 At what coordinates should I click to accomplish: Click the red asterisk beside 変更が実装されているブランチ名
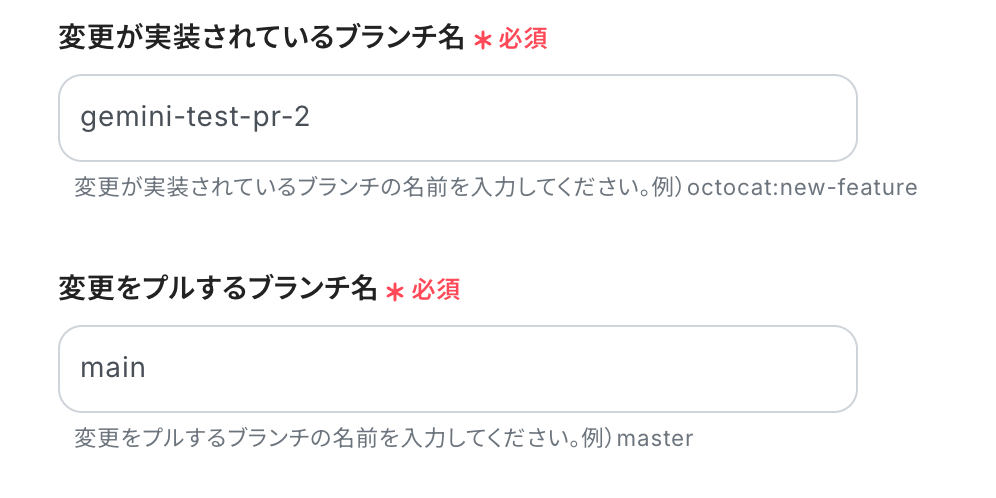point(483,41)
